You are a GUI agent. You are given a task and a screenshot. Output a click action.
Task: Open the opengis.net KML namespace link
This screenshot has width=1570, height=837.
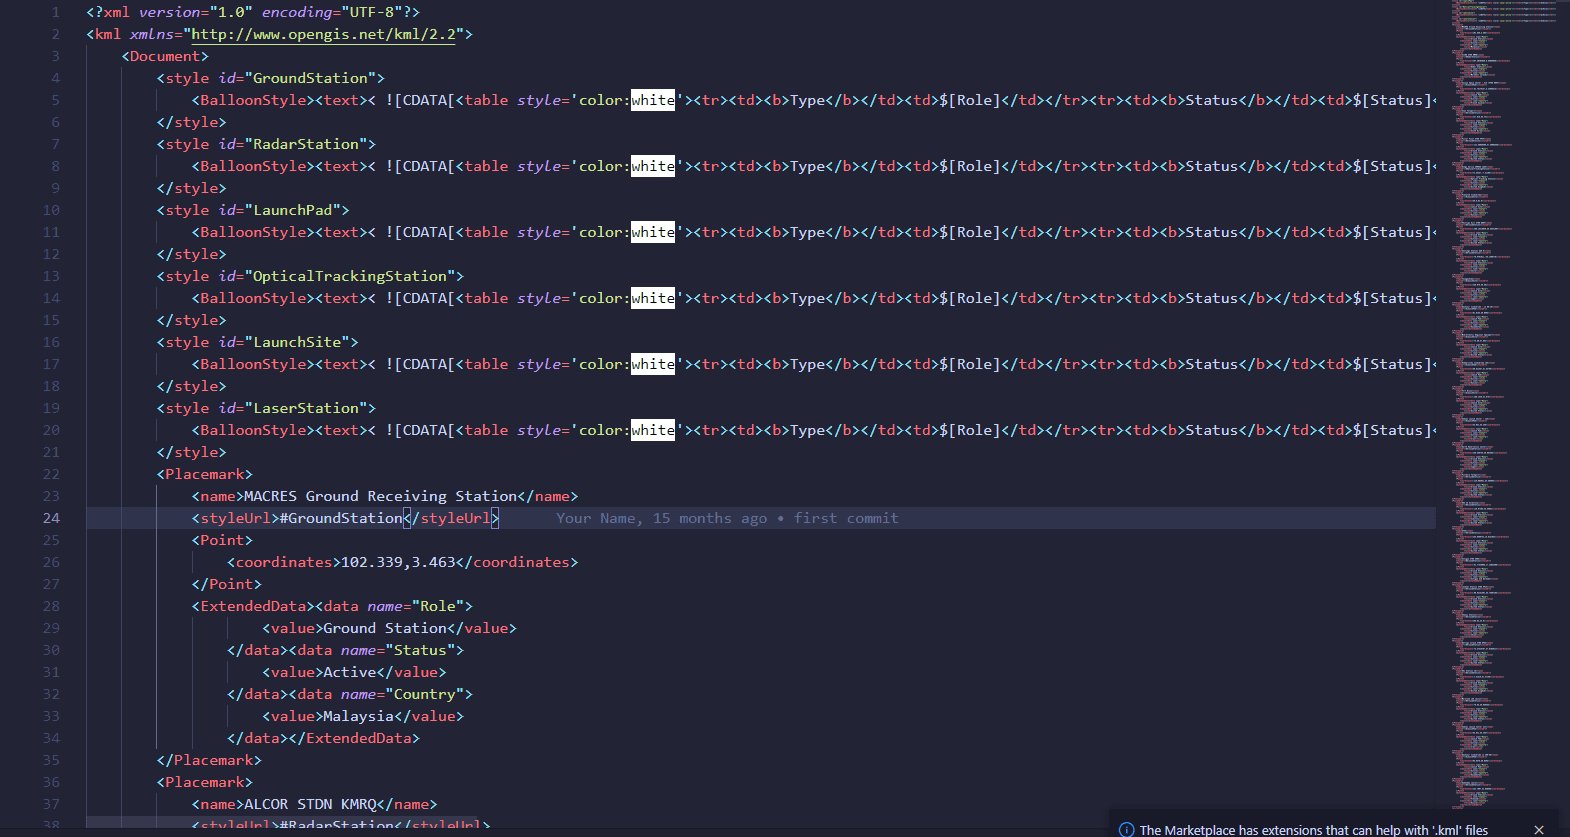coord(324,34)
